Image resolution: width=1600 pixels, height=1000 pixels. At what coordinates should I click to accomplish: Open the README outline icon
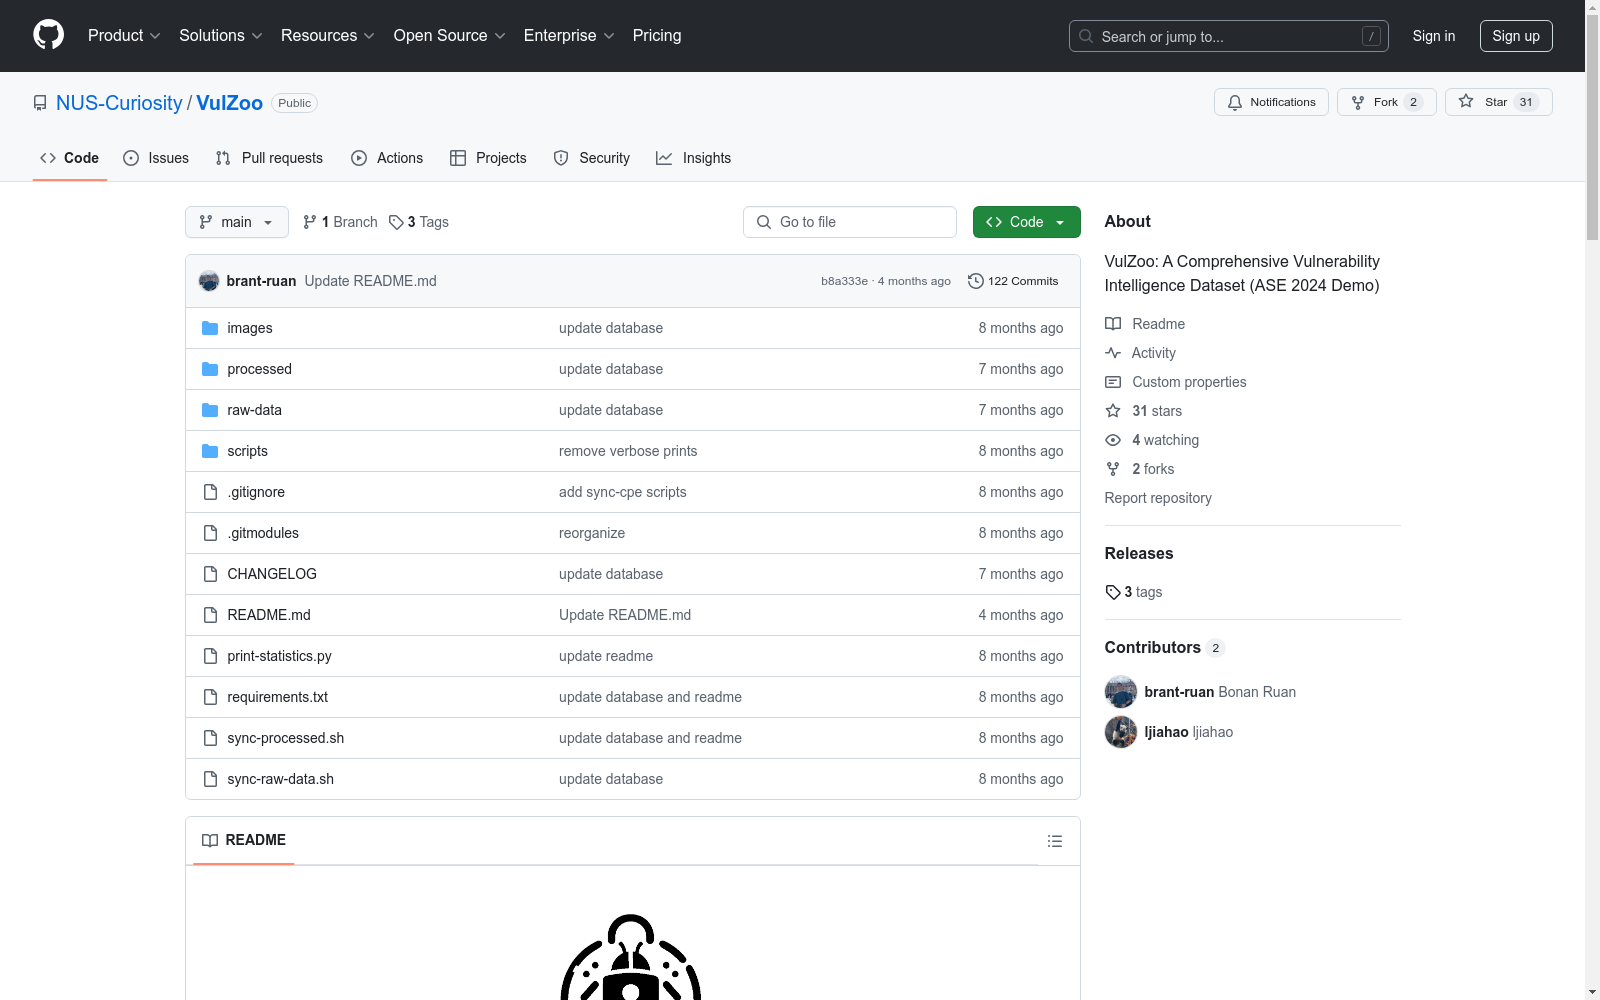click(1054, 841)
